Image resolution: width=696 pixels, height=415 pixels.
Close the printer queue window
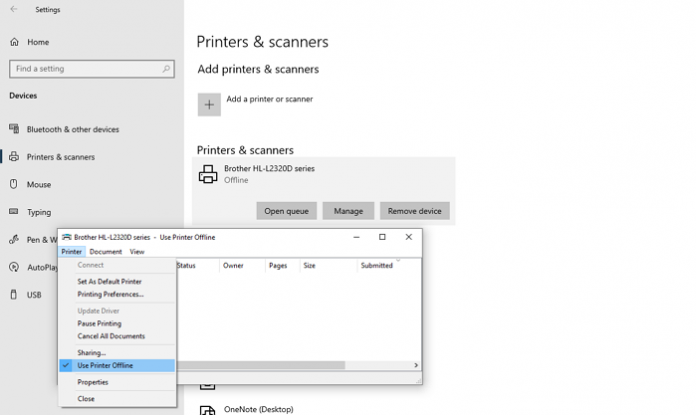[x=408, y=237]
